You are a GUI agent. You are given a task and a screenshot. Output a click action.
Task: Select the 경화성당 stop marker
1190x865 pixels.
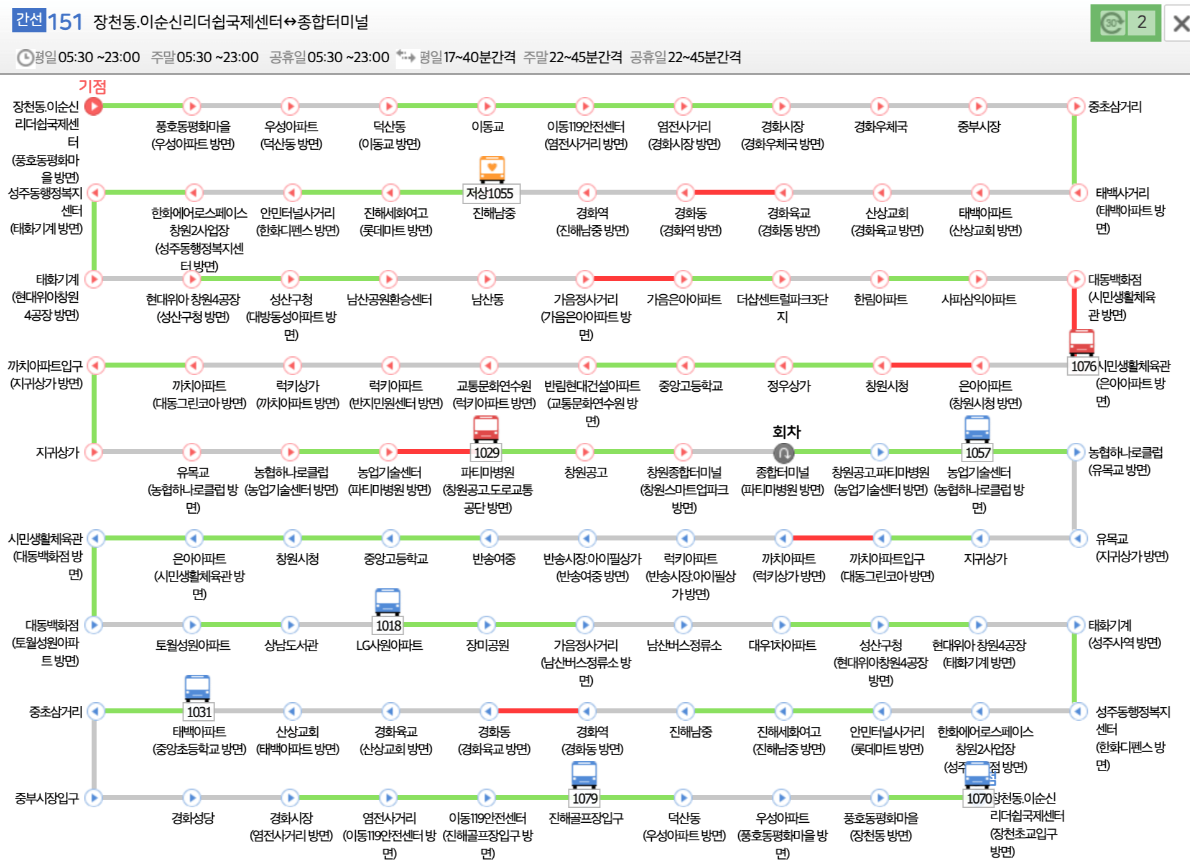pos(192,798)
